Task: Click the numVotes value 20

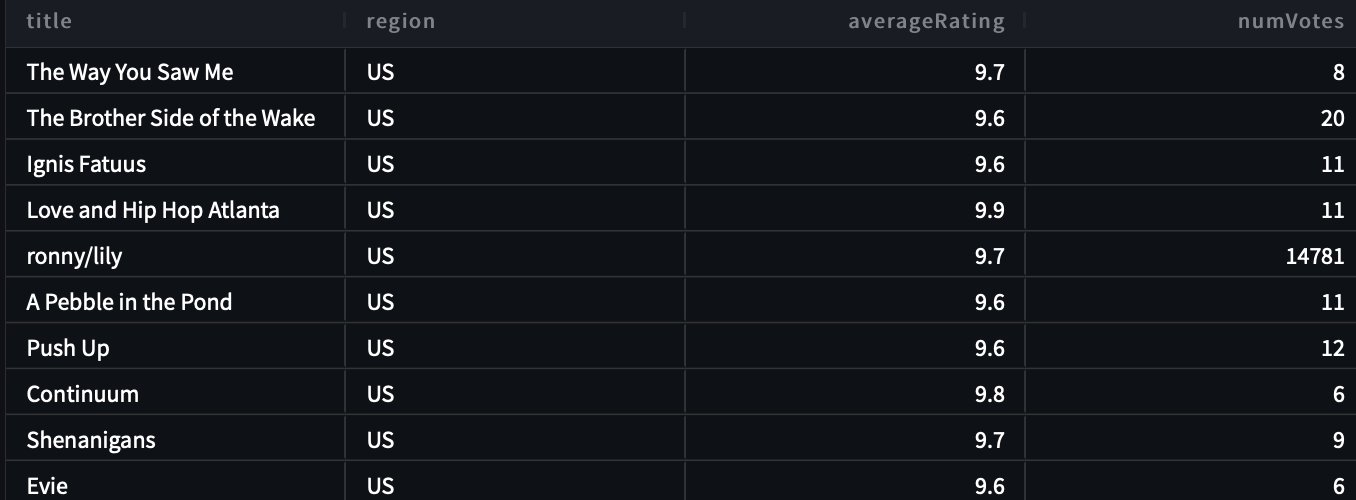Action: (x=1190, y=118)
